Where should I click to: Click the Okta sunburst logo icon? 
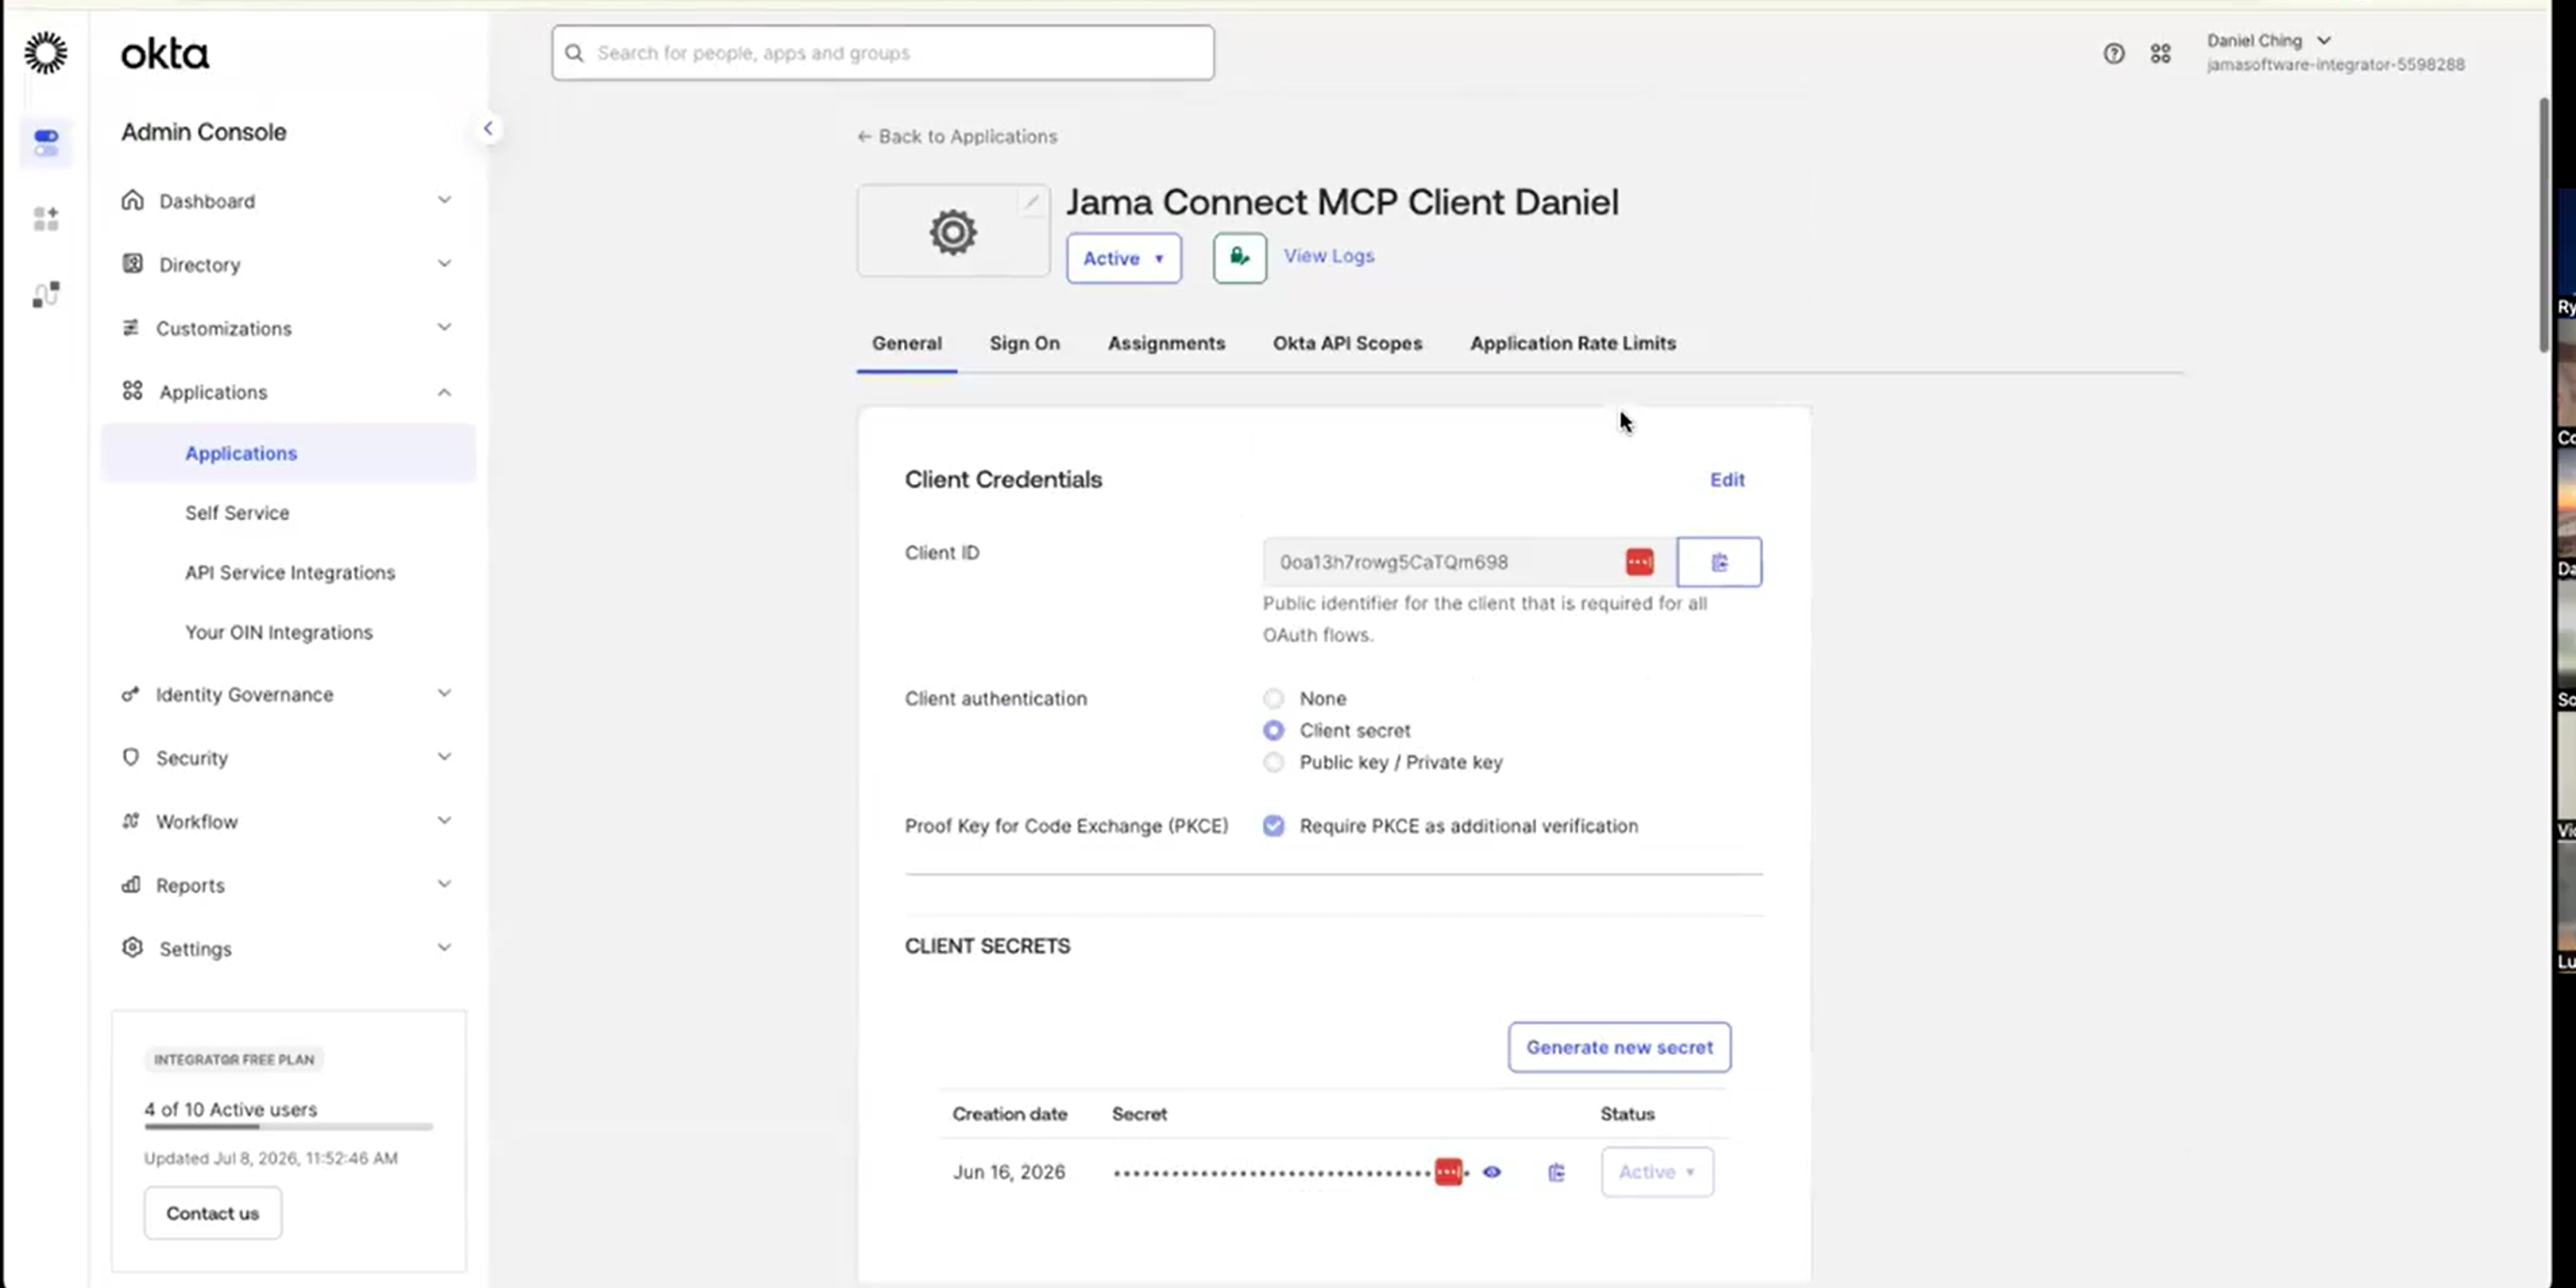[x=46, y=53]
